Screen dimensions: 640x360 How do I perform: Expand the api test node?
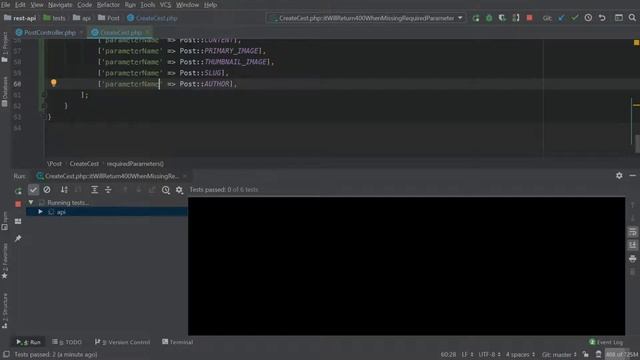pos(40,212)
